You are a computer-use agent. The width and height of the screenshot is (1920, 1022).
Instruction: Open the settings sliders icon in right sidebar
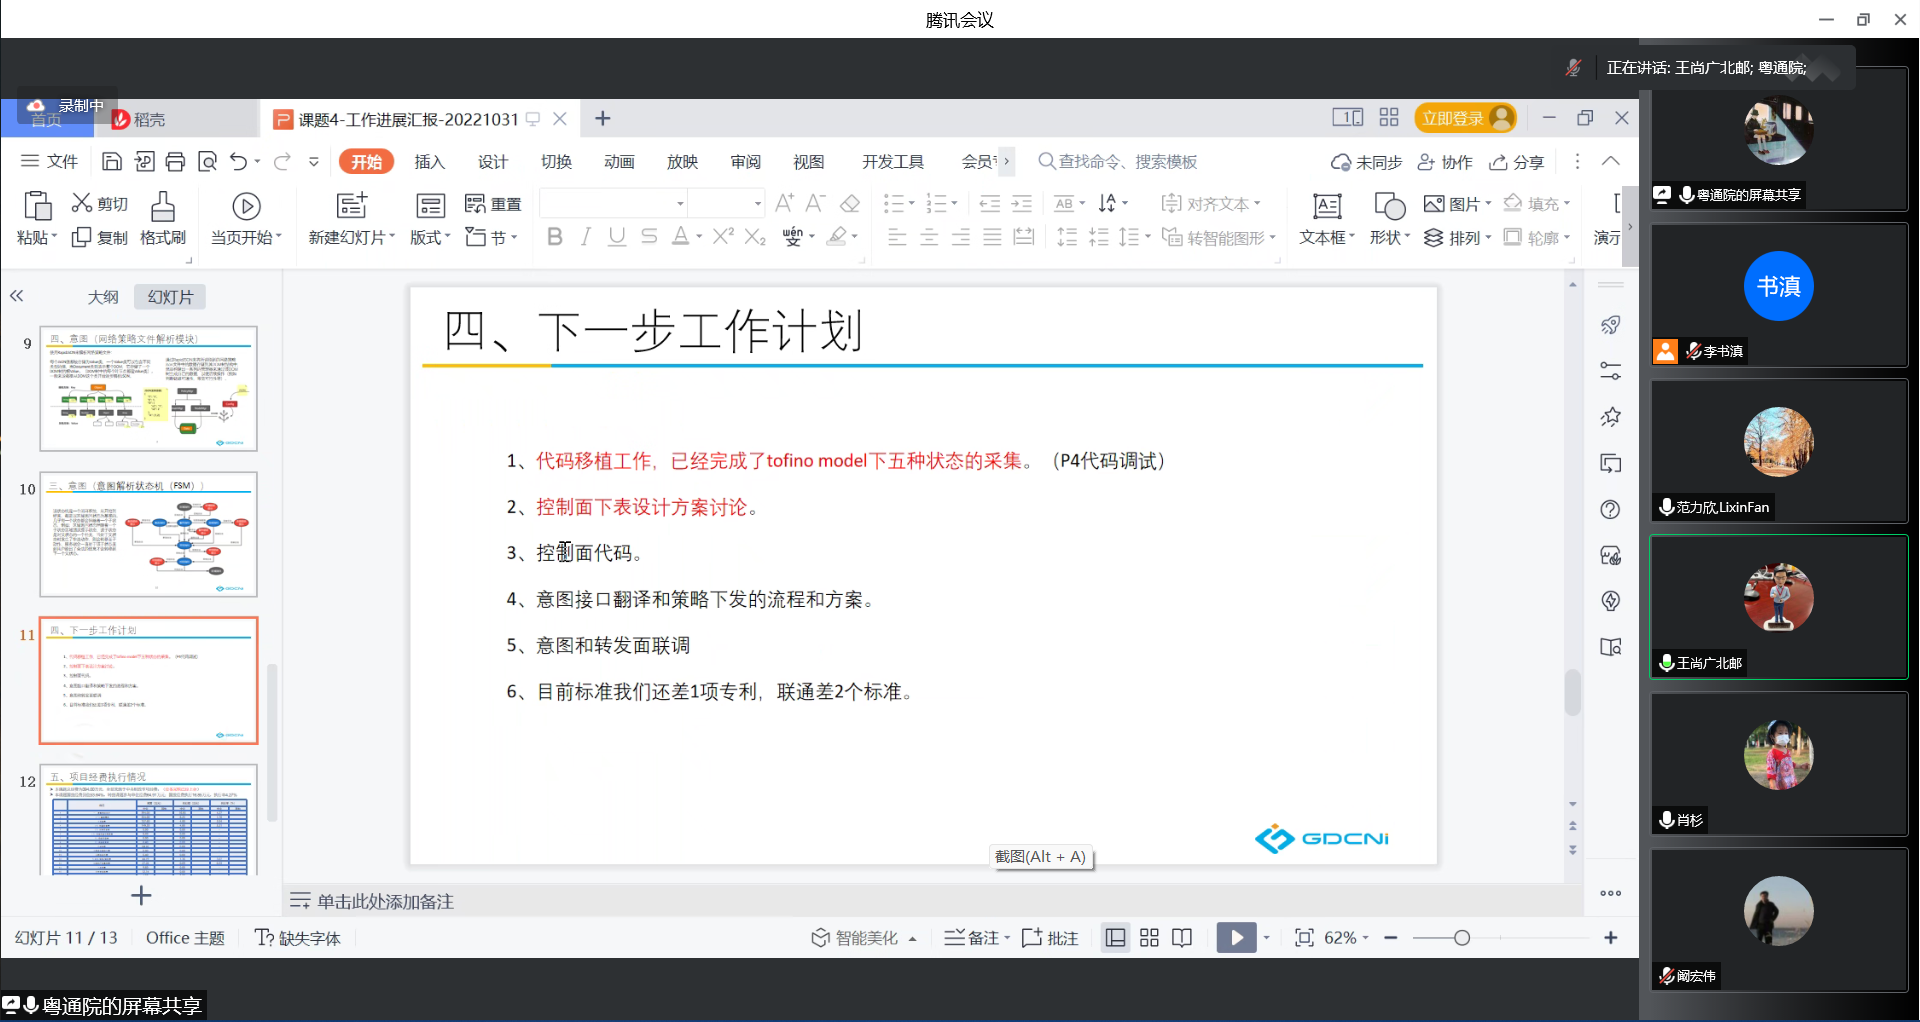pos(1610,371)
